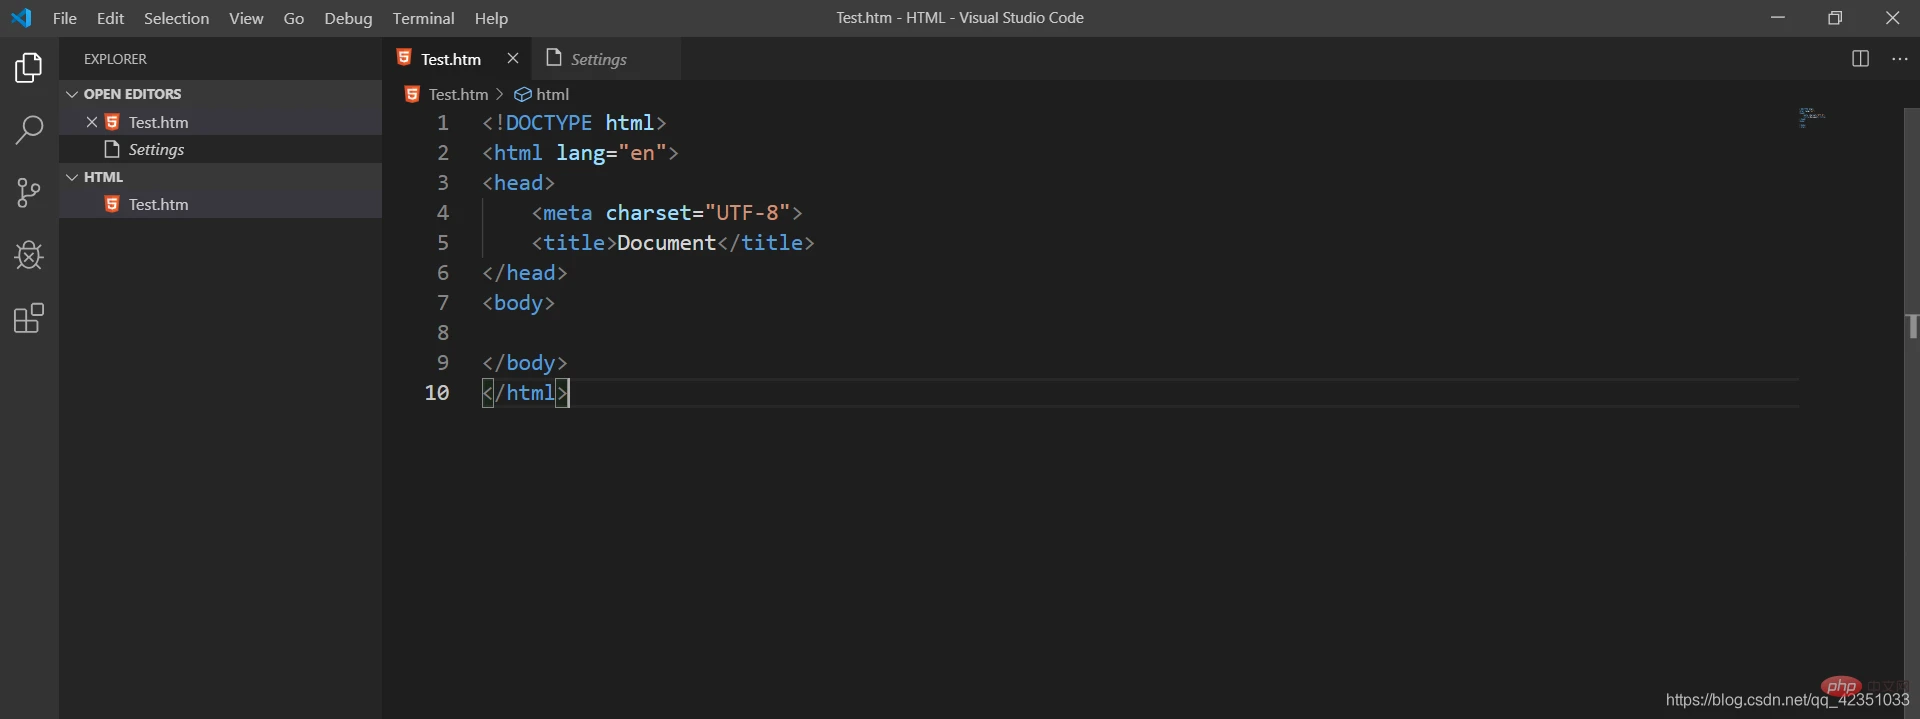This screenshot has height=719, width=1920.
Task: Click the VS Code logo icon
Action: coord(21,18)
